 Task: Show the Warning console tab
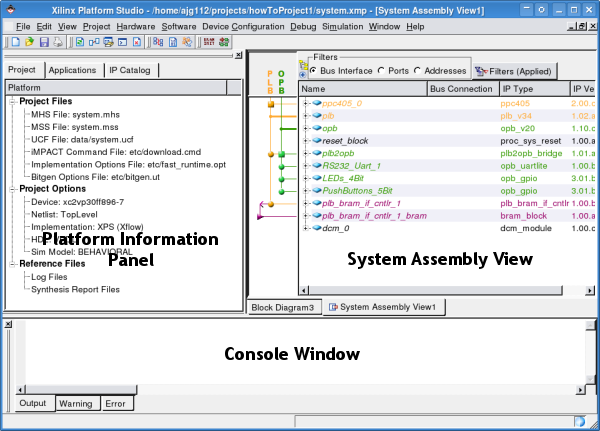76,403
